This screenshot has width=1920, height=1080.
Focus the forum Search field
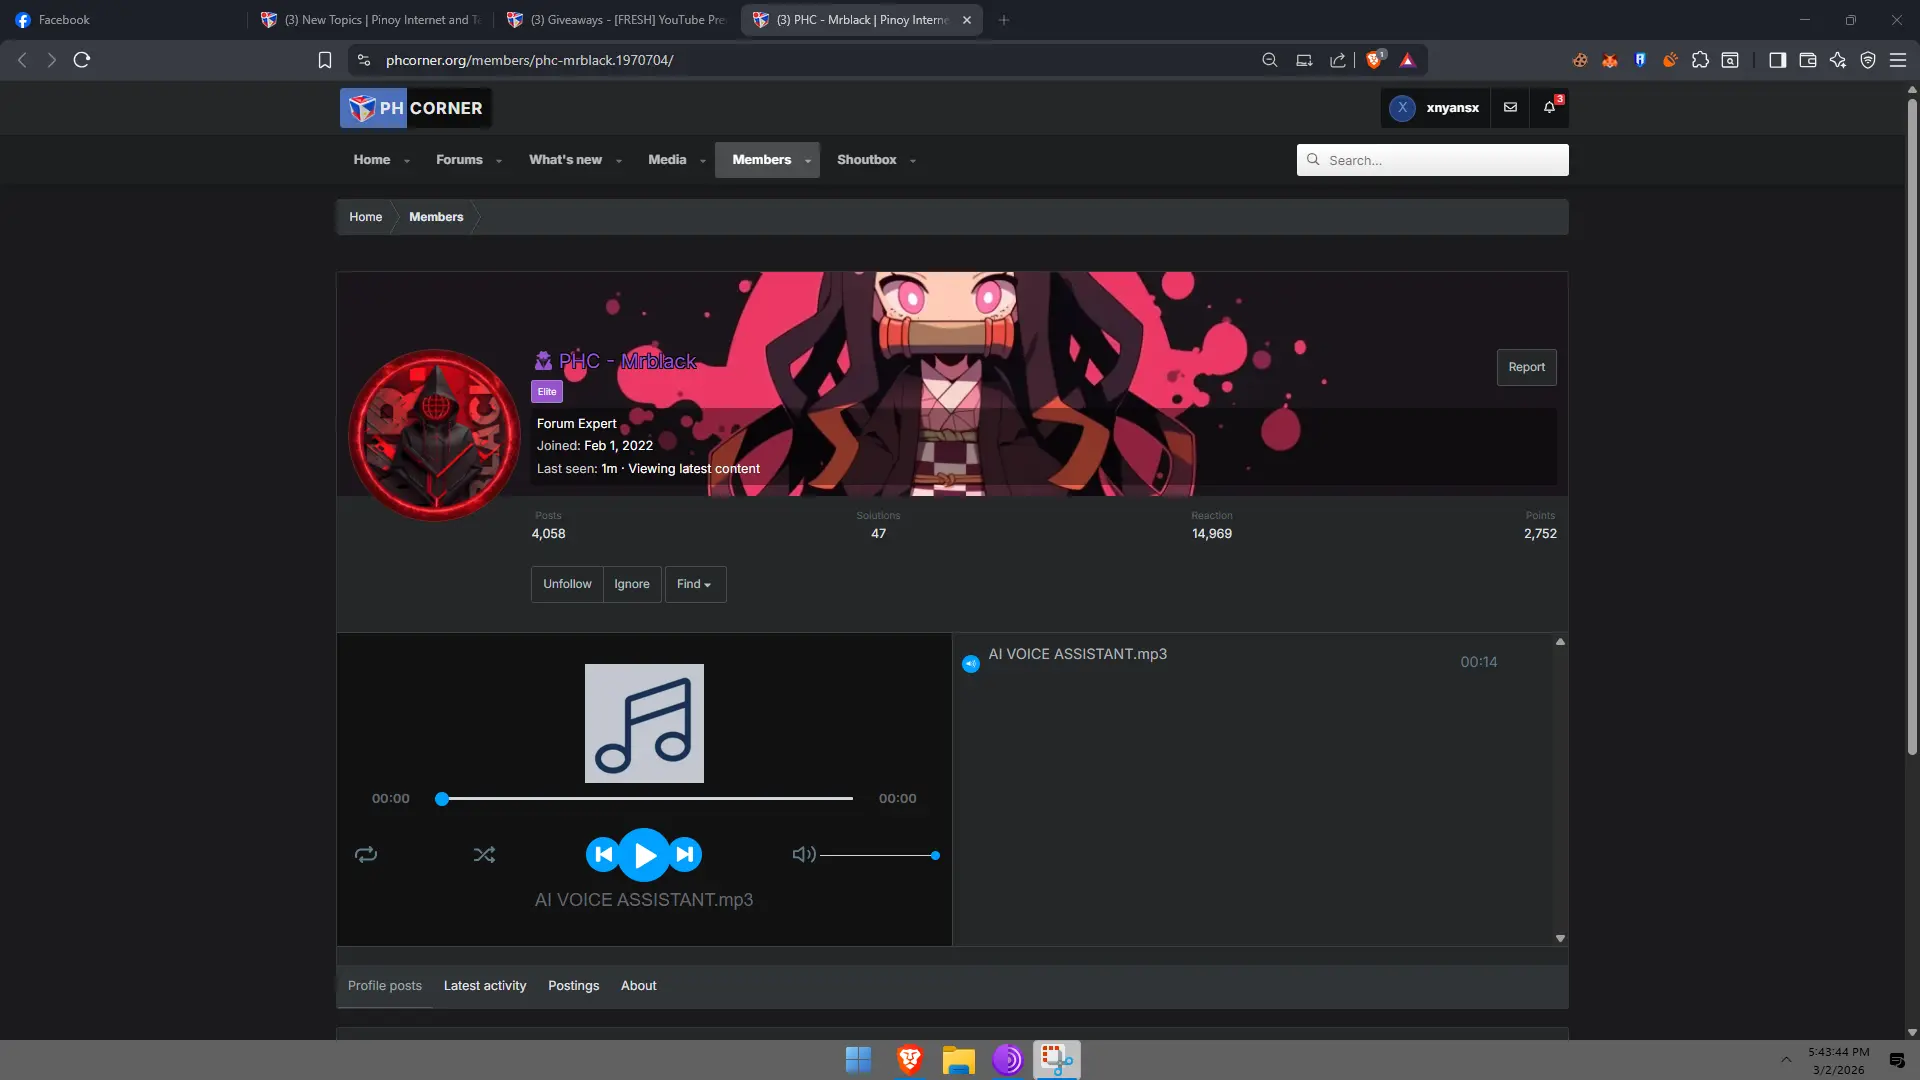[1432, 160]
